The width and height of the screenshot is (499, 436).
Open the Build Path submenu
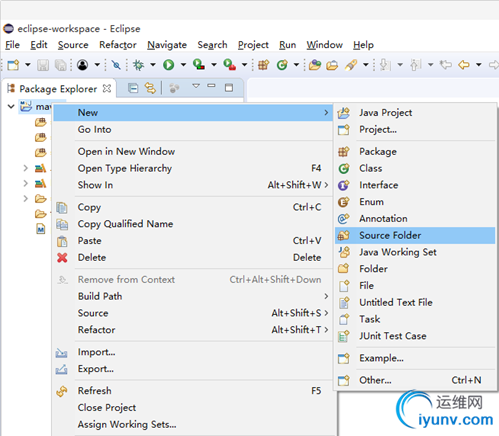193,296
